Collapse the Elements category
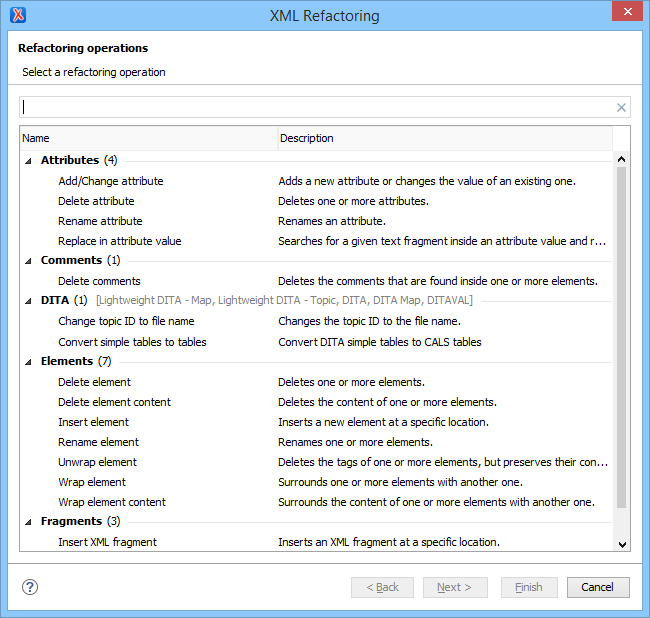 click(x=29, y=361)
